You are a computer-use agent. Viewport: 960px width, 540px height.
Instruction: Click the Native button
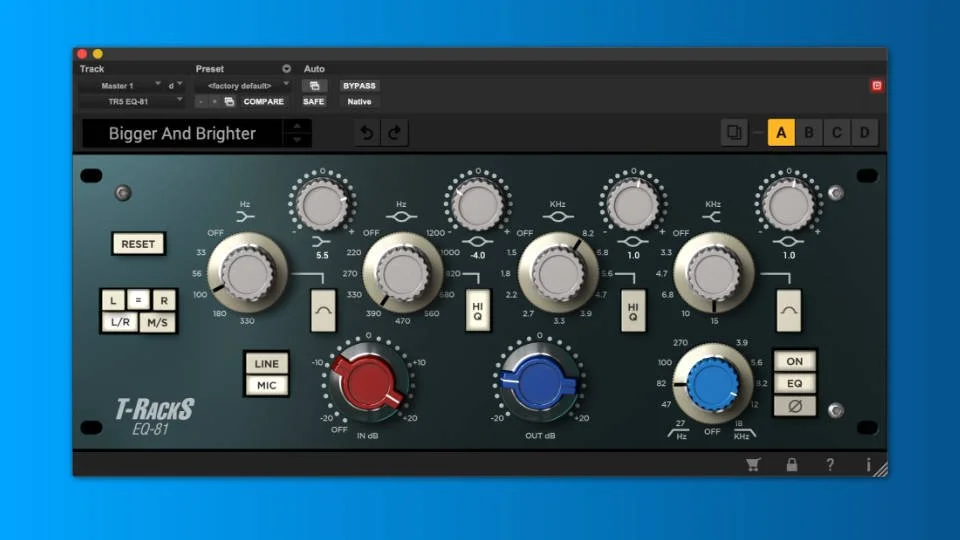(x=359, y=102)
